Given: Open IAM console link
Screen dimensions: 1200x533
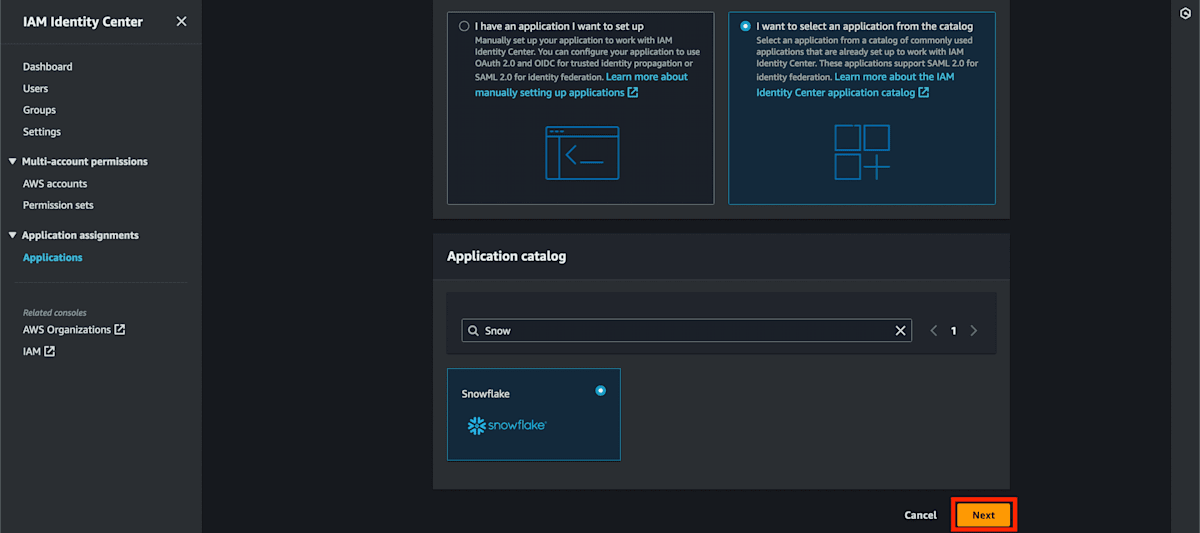Looking at the screenshot, I should (39, 351).
